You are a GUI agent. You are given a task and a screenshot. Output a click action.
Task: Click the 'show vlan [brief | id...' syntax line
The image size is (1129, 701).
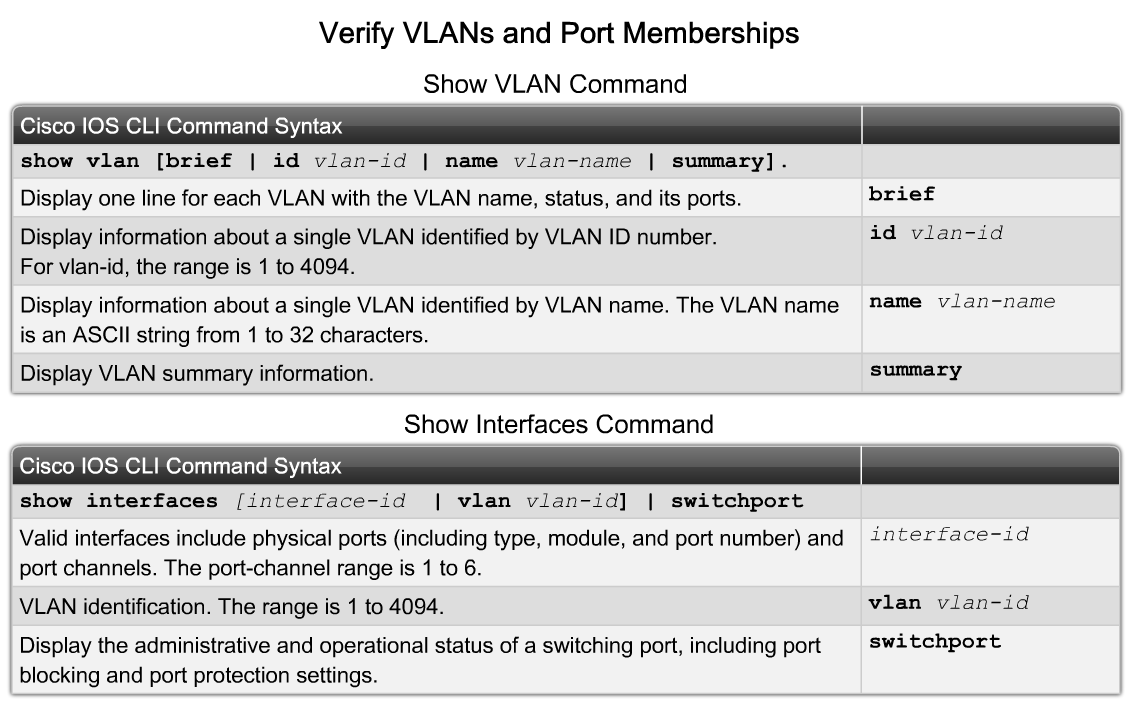coord(404,161)
